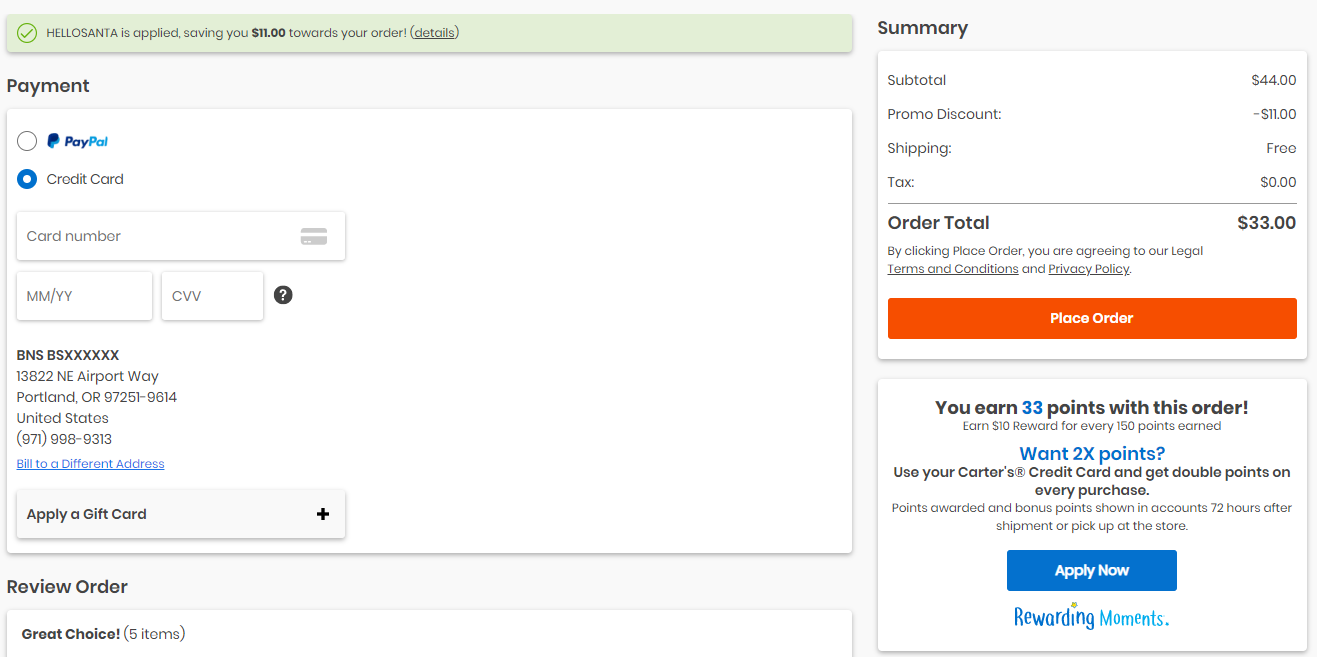Click the blue Apply Now button
The height and width of the screenshot is (657, 1317).
(1091, 570)
